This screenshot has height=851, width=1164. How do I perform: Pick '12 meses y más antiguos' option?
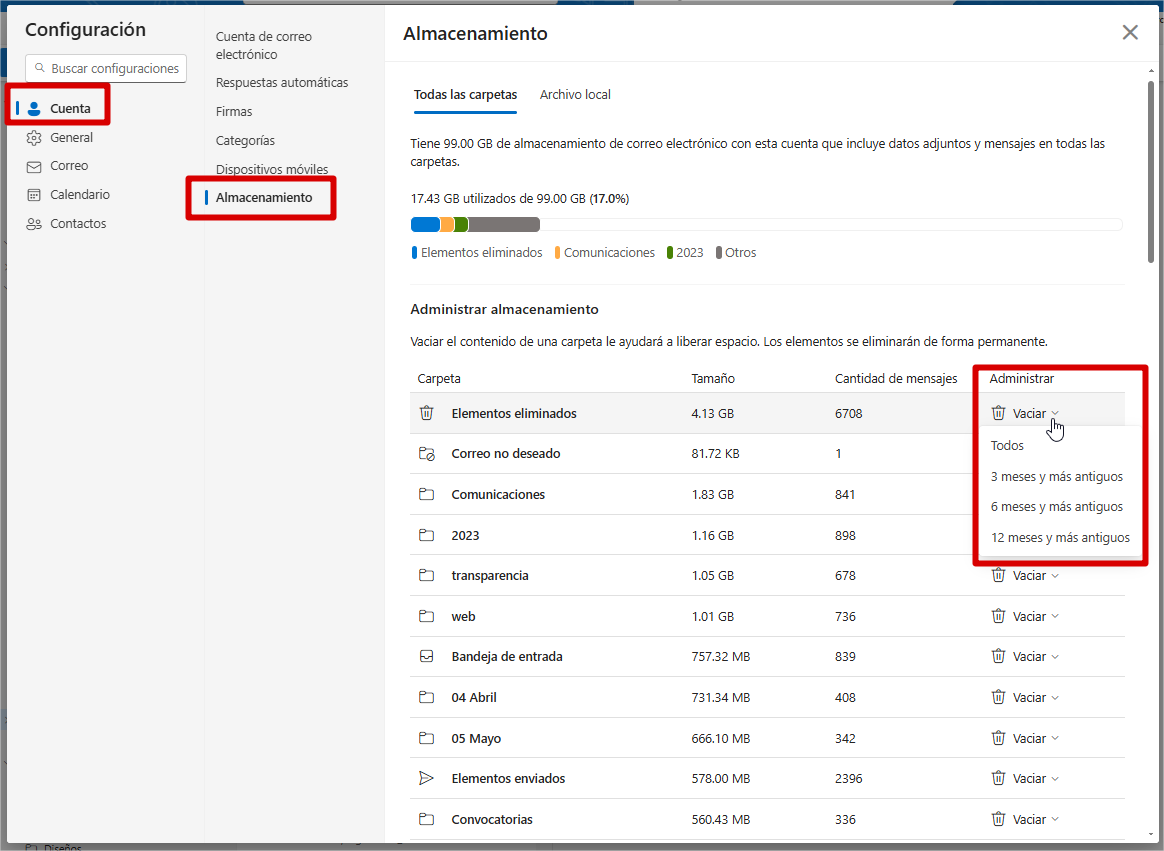tap(1060, 538)
